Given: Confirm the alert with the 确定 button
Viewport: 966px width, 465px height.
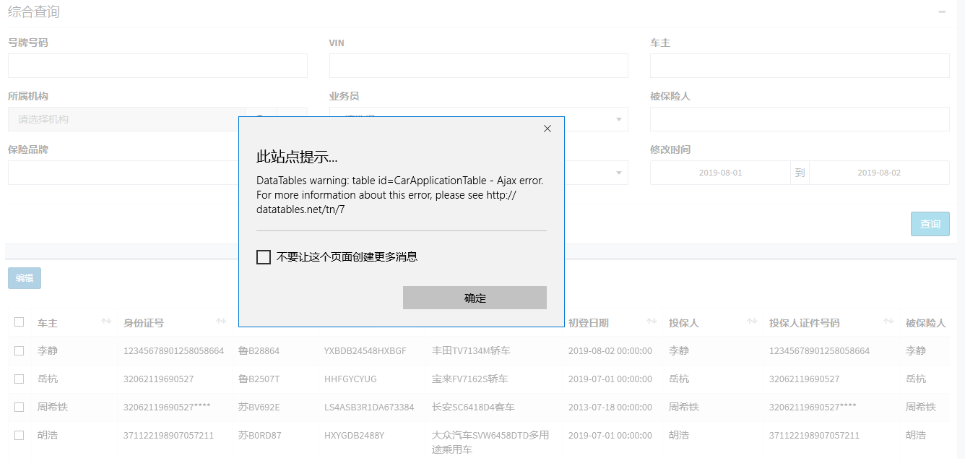Looking at the screenshot, I should 474,297.
